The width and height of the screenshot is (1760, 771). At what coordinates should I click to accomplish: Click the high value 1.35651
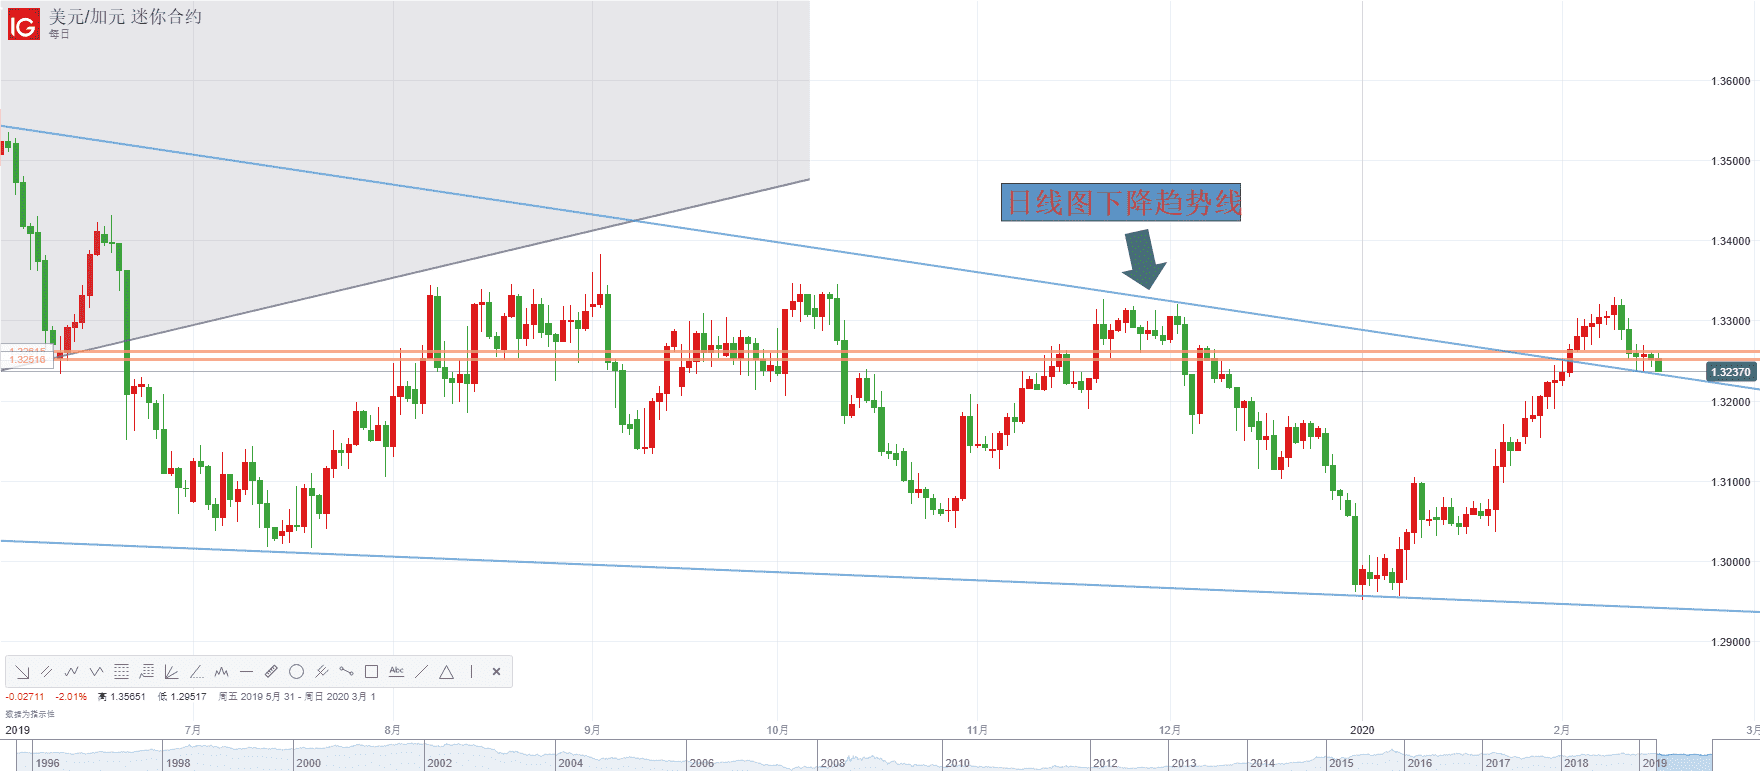(x=127, y=697)
